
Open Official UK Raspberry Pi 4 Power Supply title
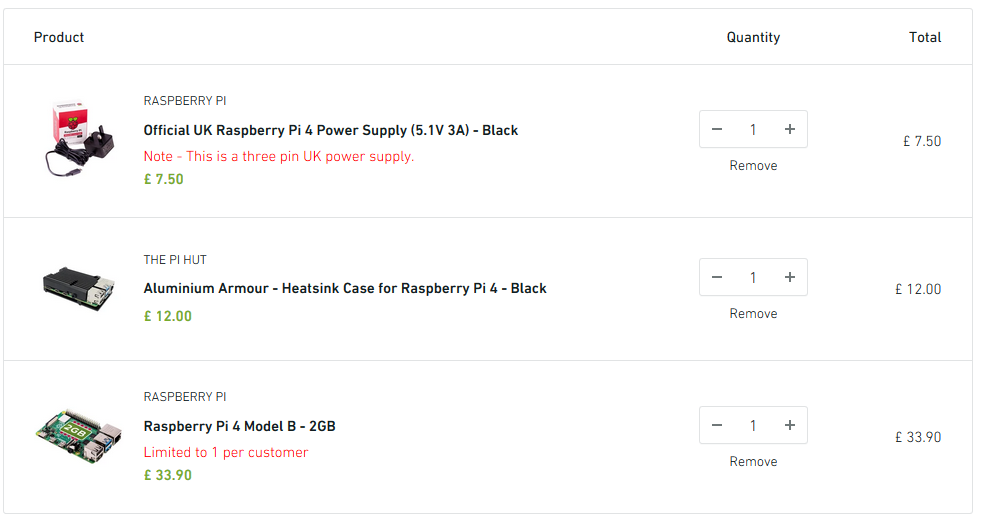coord(330,130)
